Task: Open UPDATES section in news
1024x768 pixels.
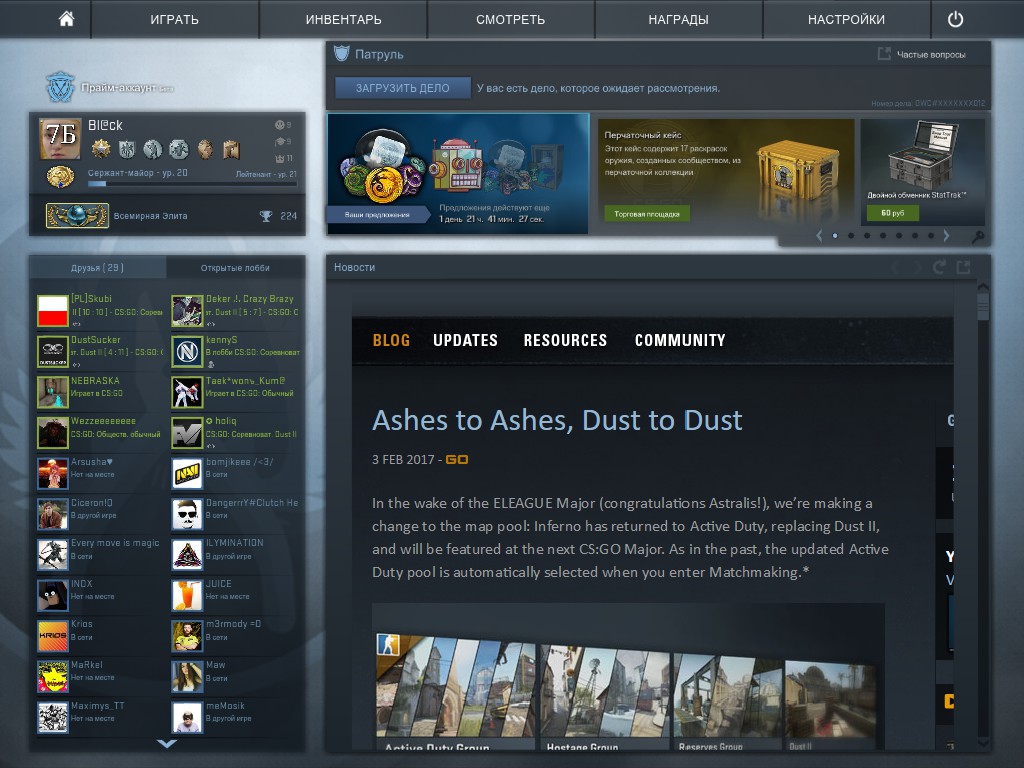Action: coord(466,340)
